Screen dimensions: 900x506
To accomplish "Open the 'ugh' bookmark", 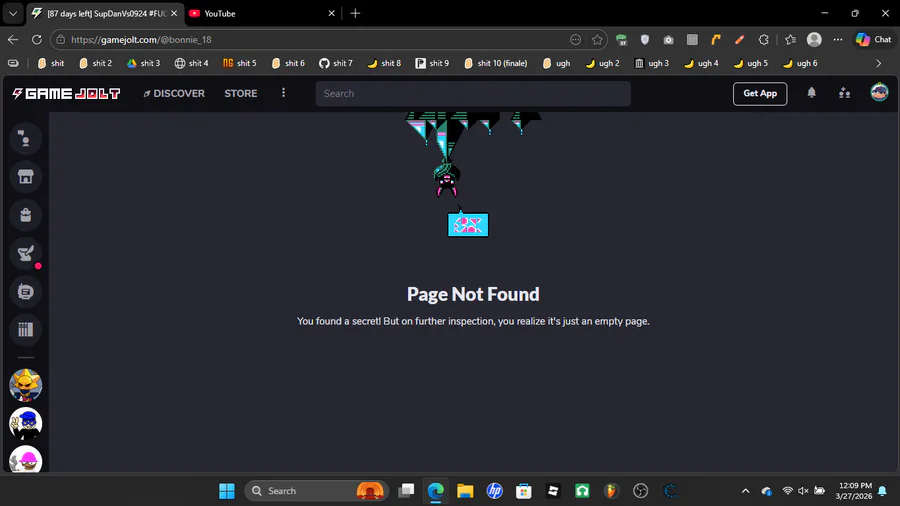I will (556, 63).
